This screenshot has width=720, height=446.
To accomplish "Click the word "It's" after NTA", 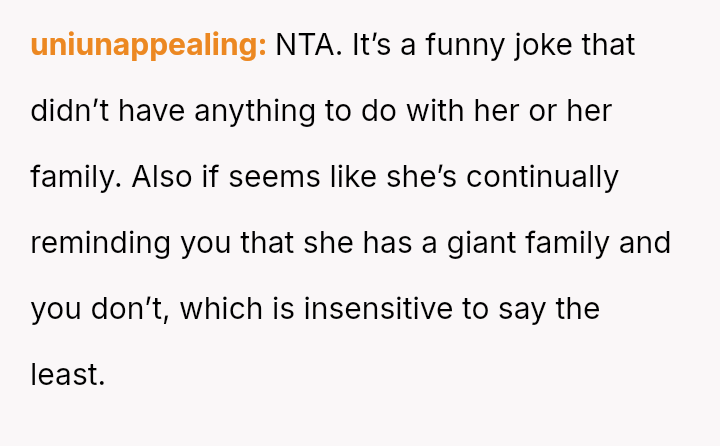I will [370, 46].
